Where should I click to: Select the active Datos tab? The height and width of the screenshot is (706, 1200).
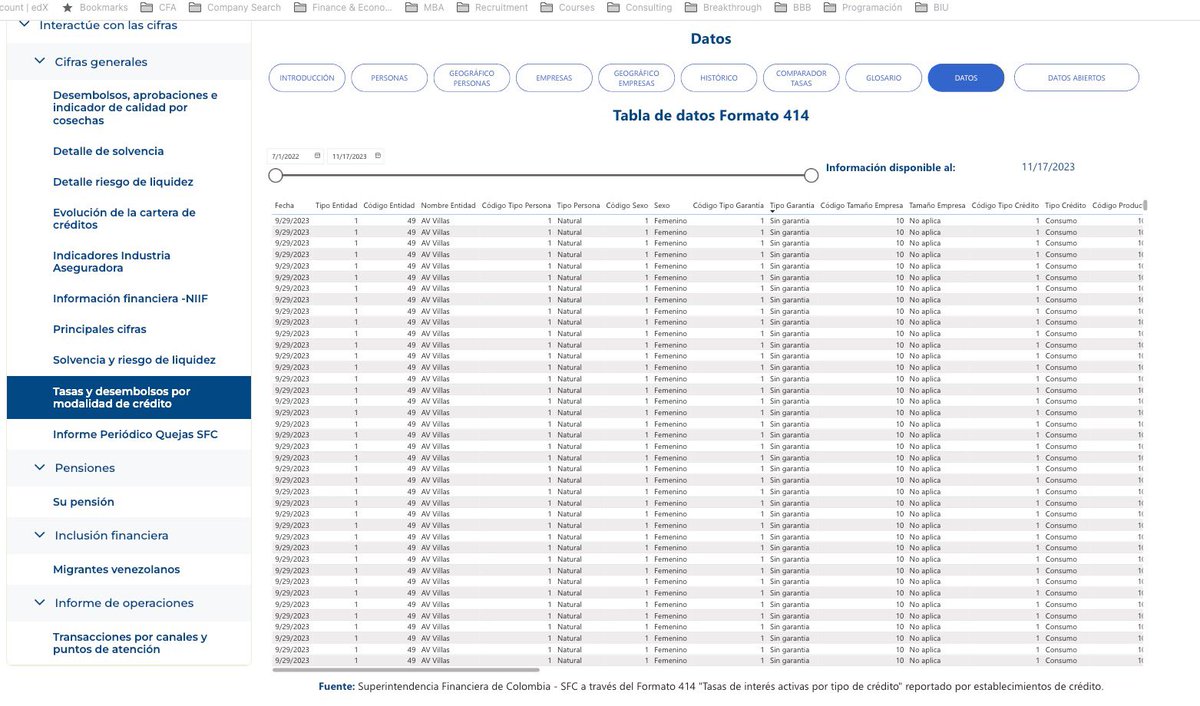point(966,78)
